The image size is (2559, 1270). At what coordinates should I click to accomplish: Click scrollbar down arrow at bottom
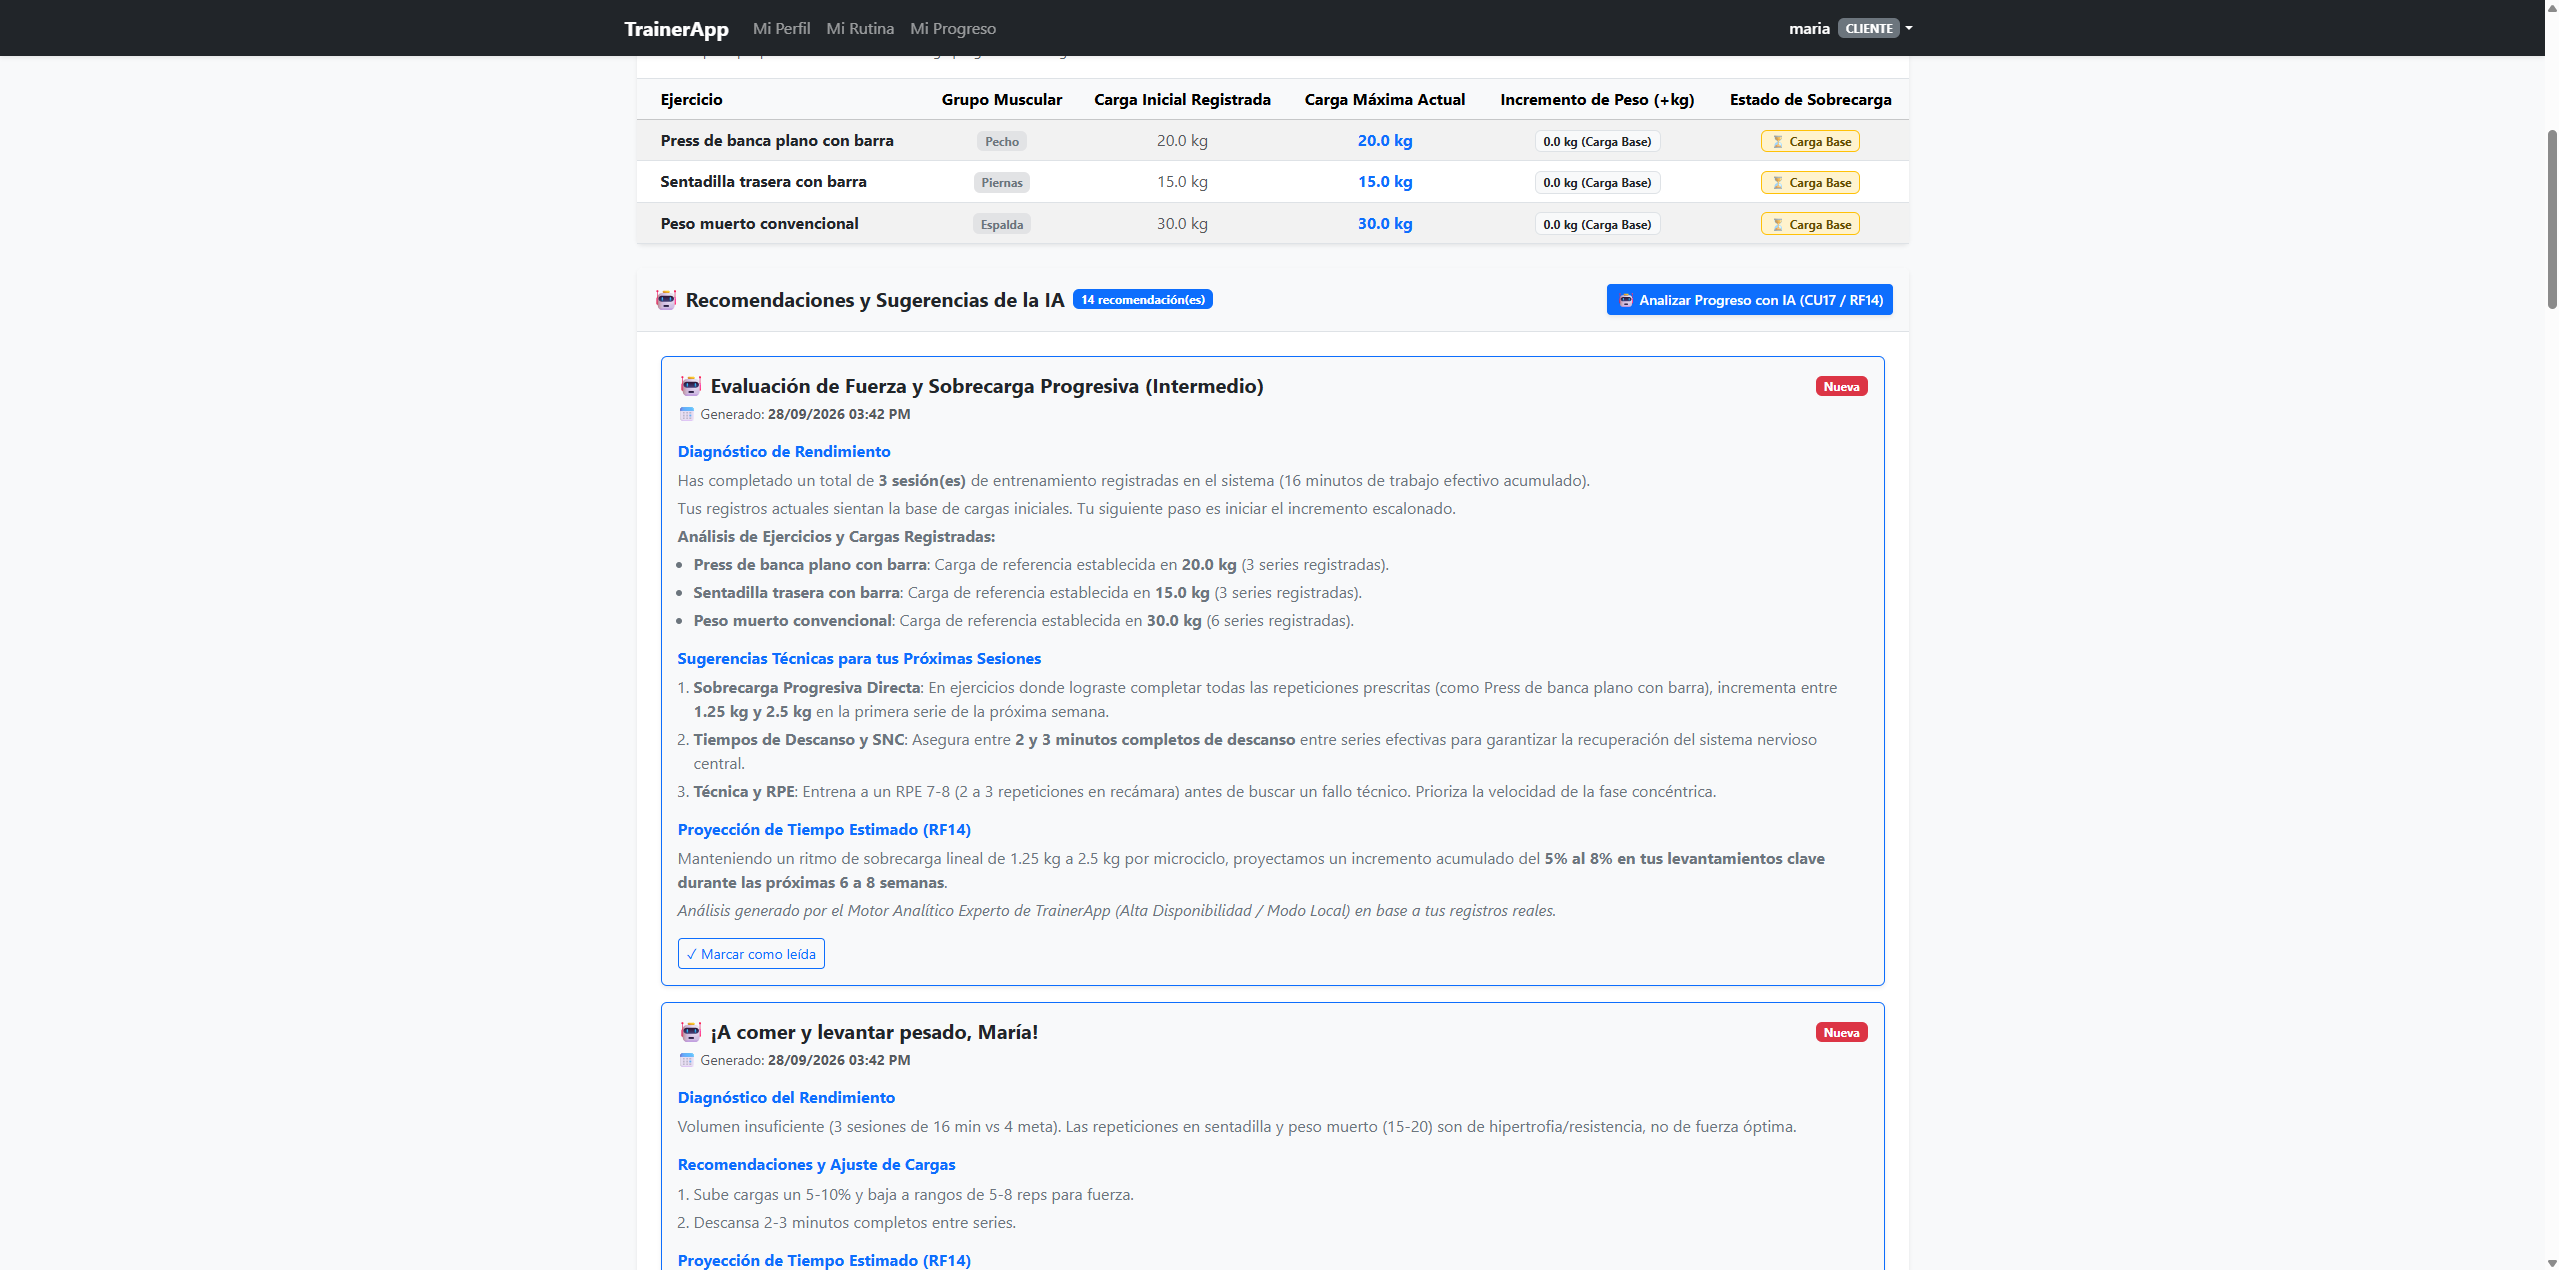pyautogui.click(x=2551, y=1262)
